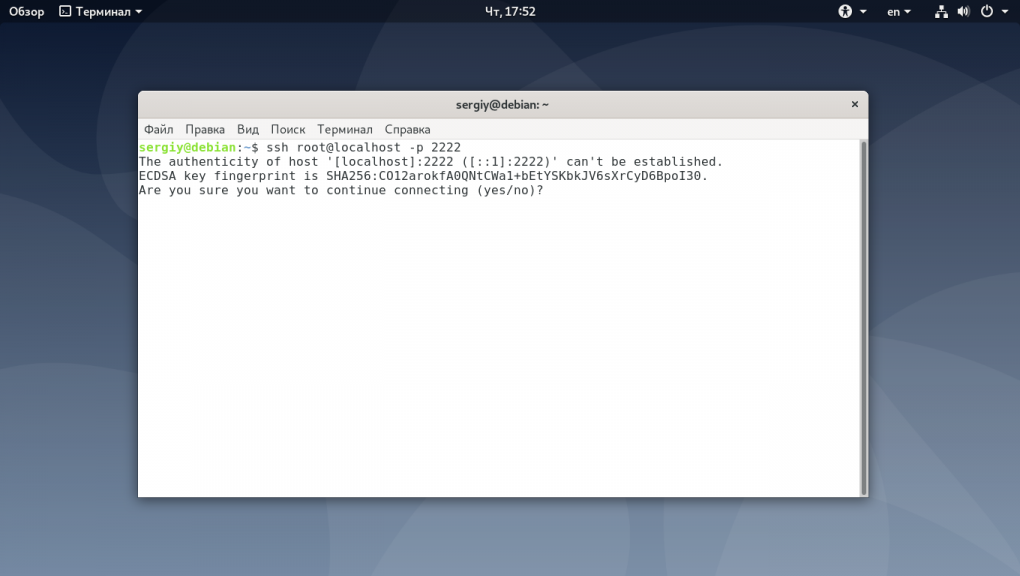Viewport: 1020px width, 576px height.
Task: Open the Файл menu
Action: click(158, 129)
